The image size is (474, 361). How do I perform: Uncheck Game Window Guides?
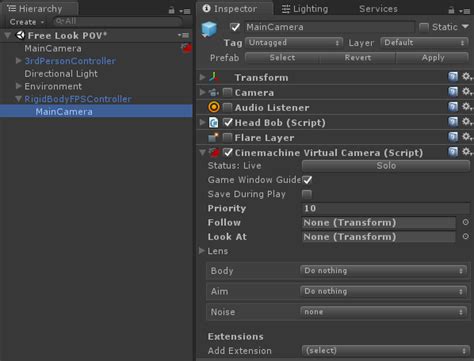tap(307, 180)
